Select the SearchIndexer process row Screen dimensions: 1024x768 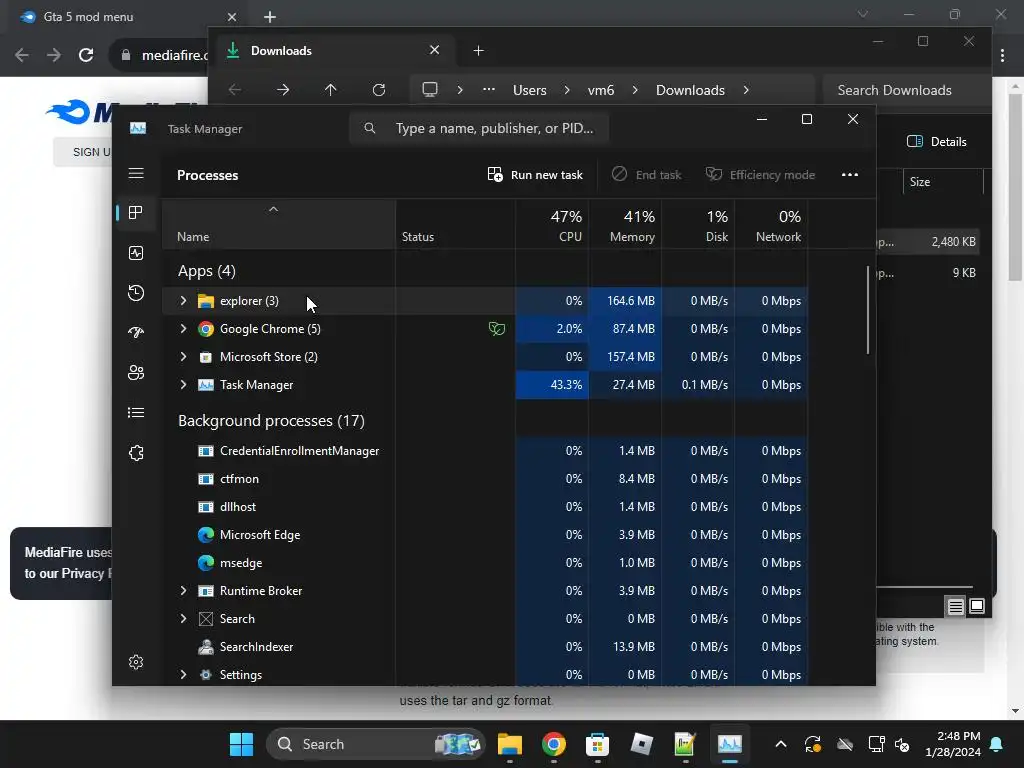(485, 647)
